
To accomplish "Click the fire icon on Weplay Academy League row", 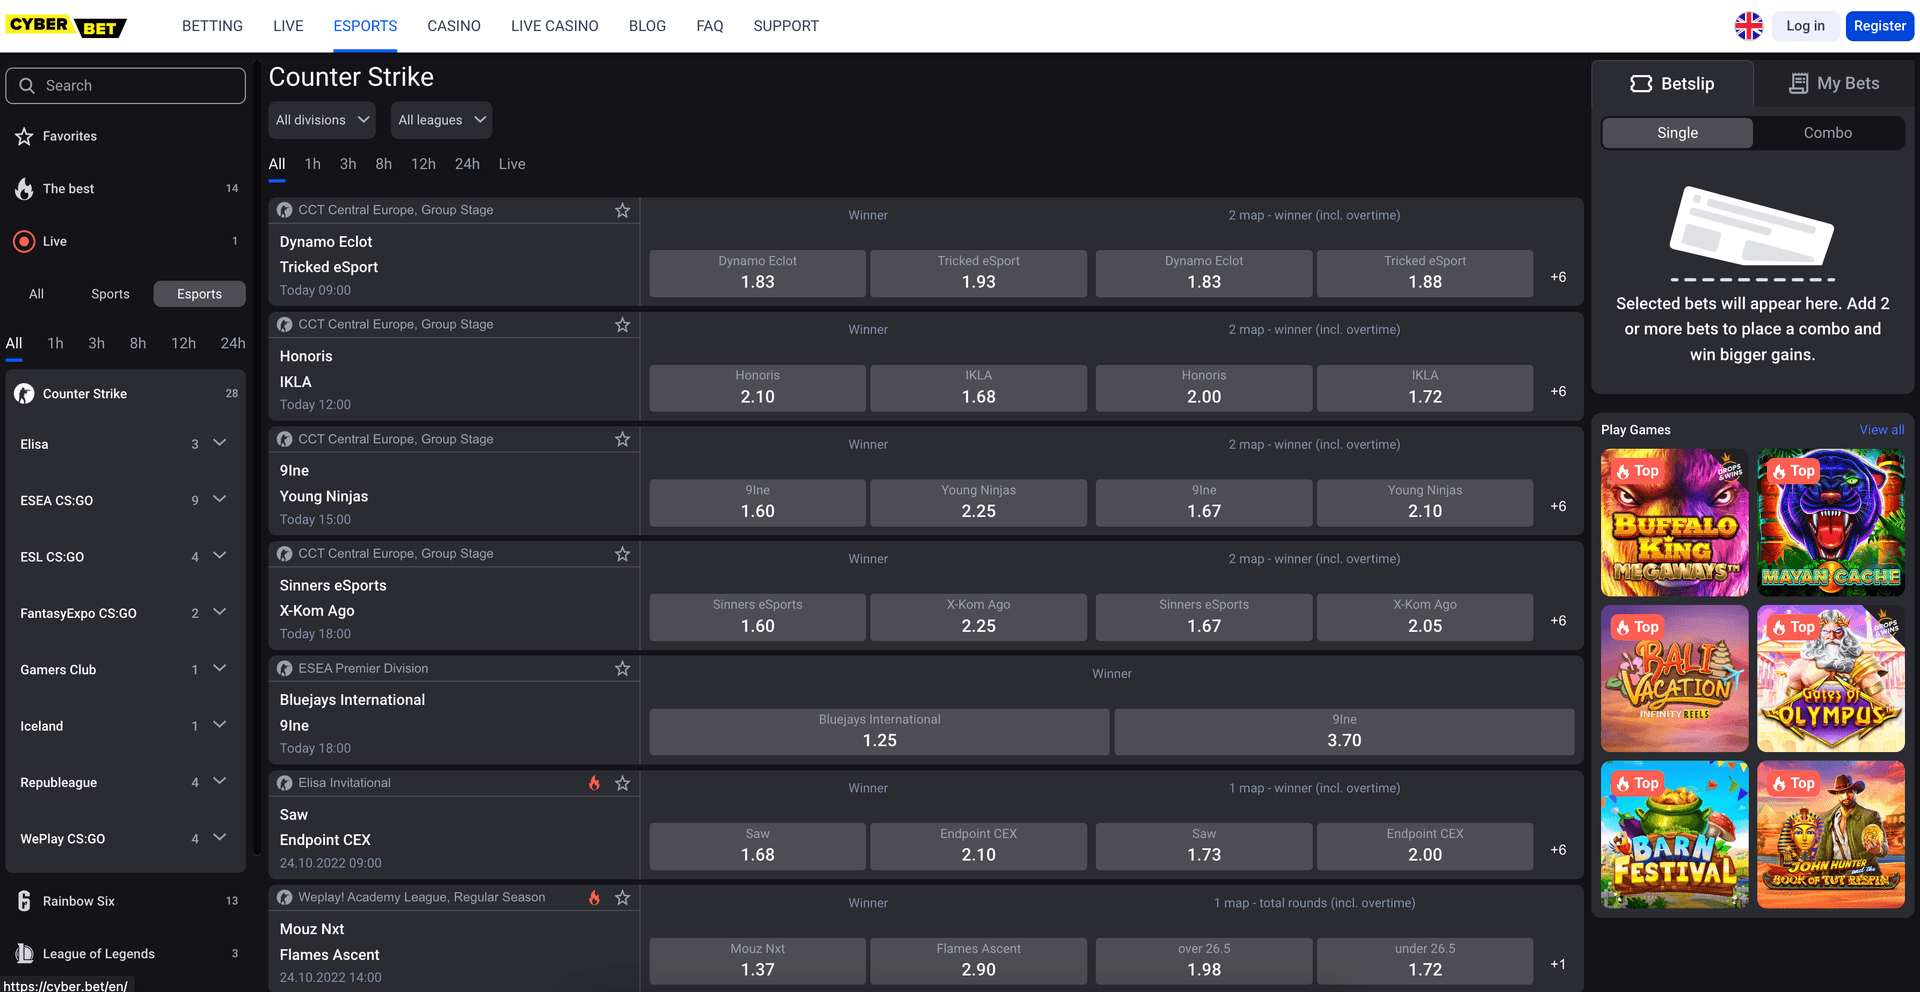I will pos(594,898).
